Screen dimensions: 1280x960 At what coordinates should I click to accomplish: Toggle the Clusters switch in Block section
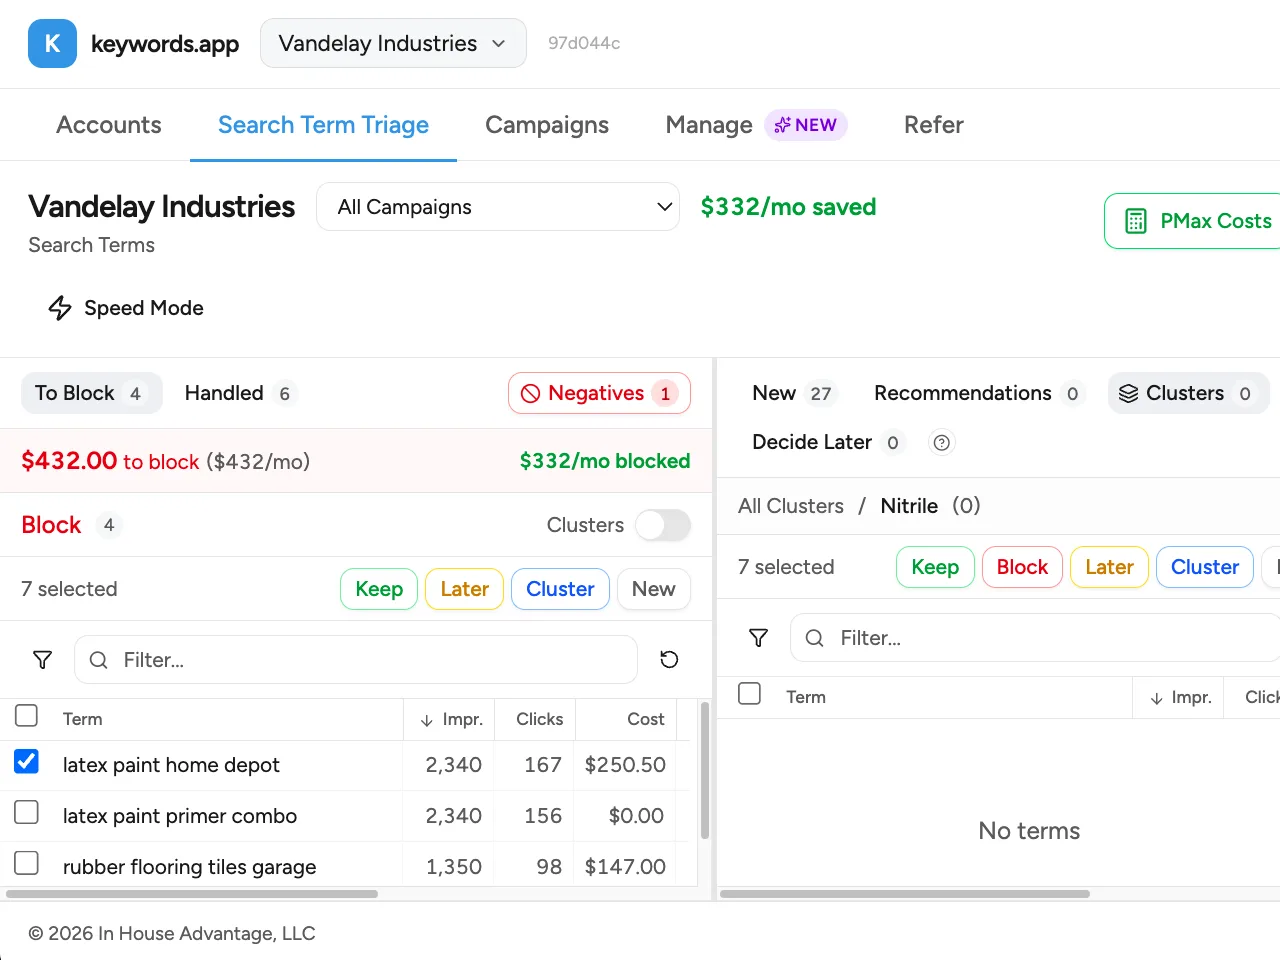663,525
